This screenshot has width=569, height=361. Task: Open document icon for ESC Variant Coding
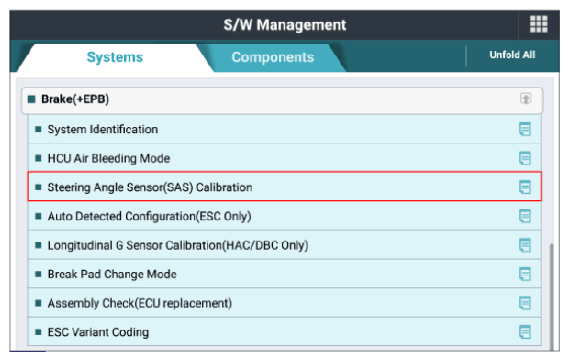click(x=525, y=332)
